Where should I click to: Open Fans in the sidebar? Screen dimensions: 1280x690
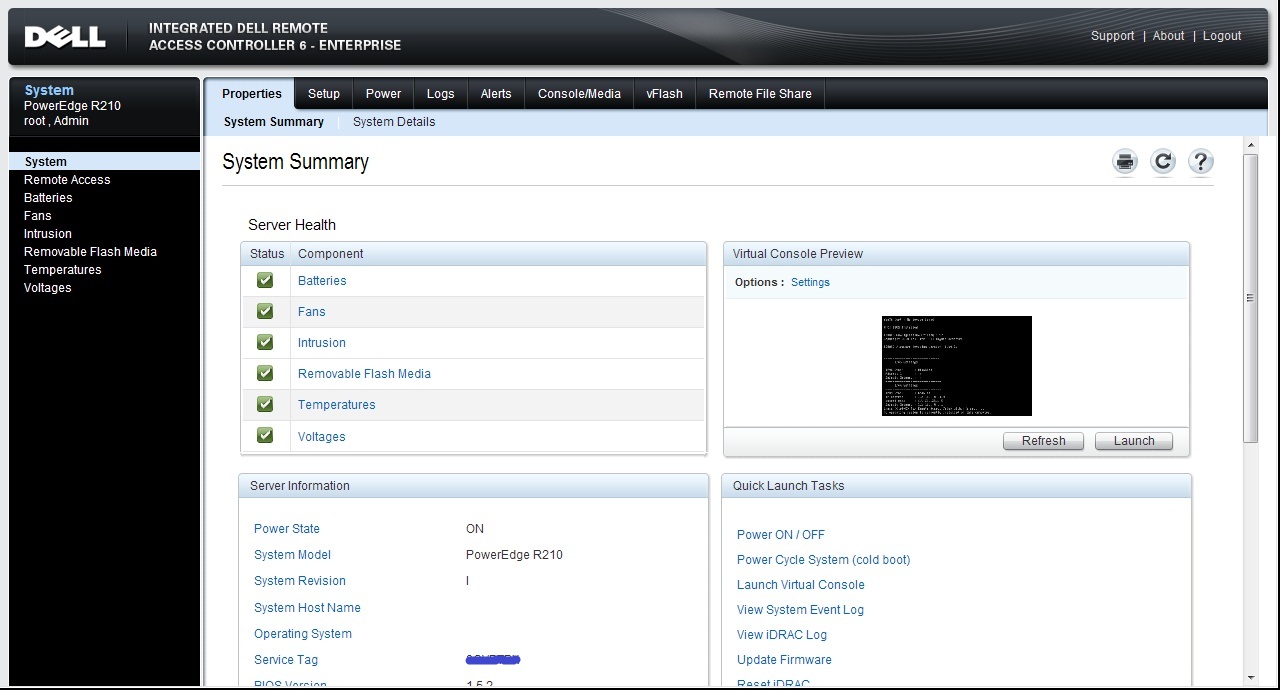pyautogui.click(x=37, y=216)
